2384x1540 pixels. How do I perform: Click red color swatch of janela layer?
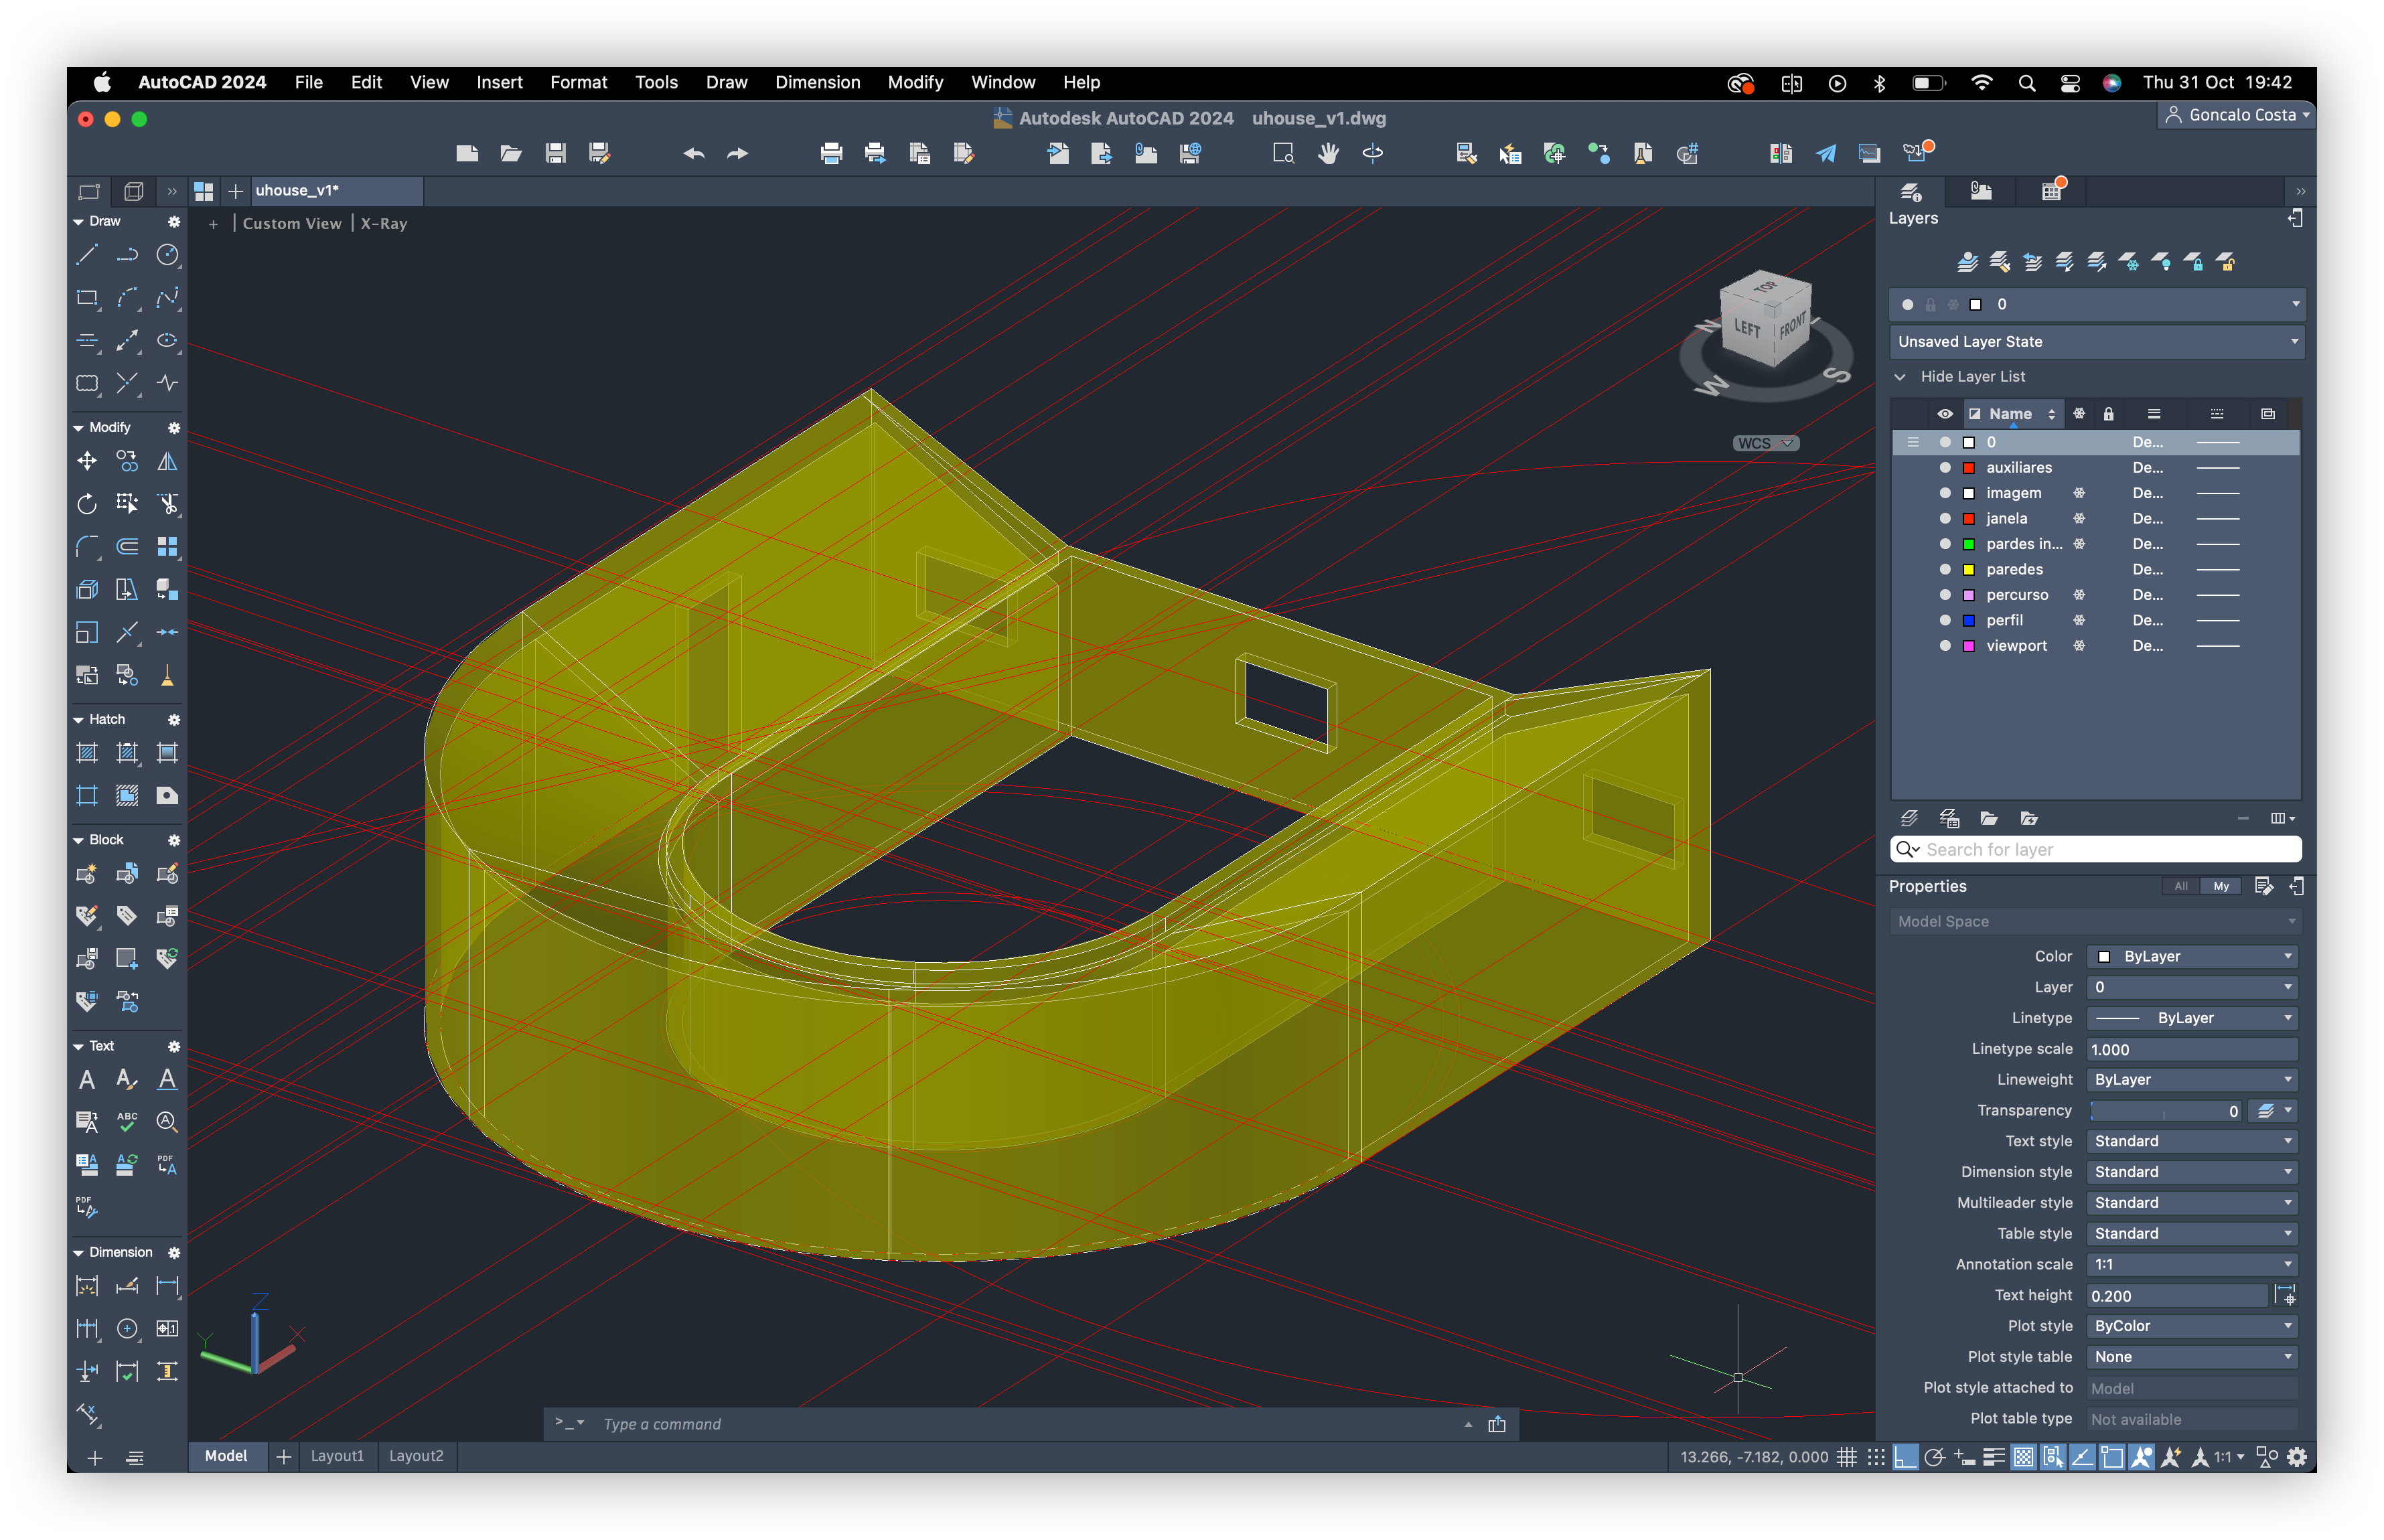coord(1969,518)
